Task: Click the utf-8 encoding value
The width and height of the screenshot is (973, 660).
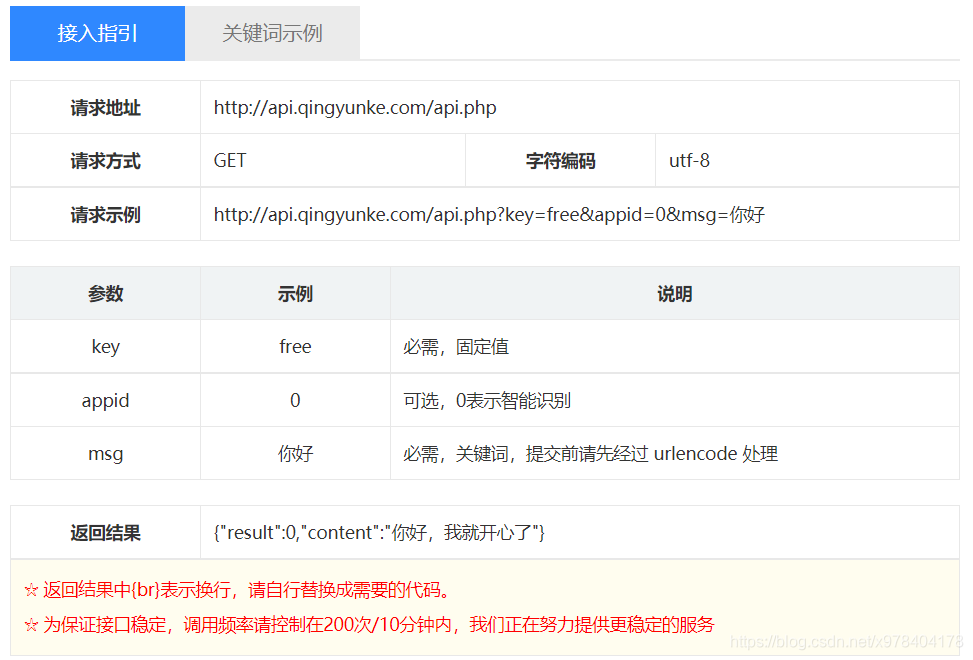Action: point(689,161)
